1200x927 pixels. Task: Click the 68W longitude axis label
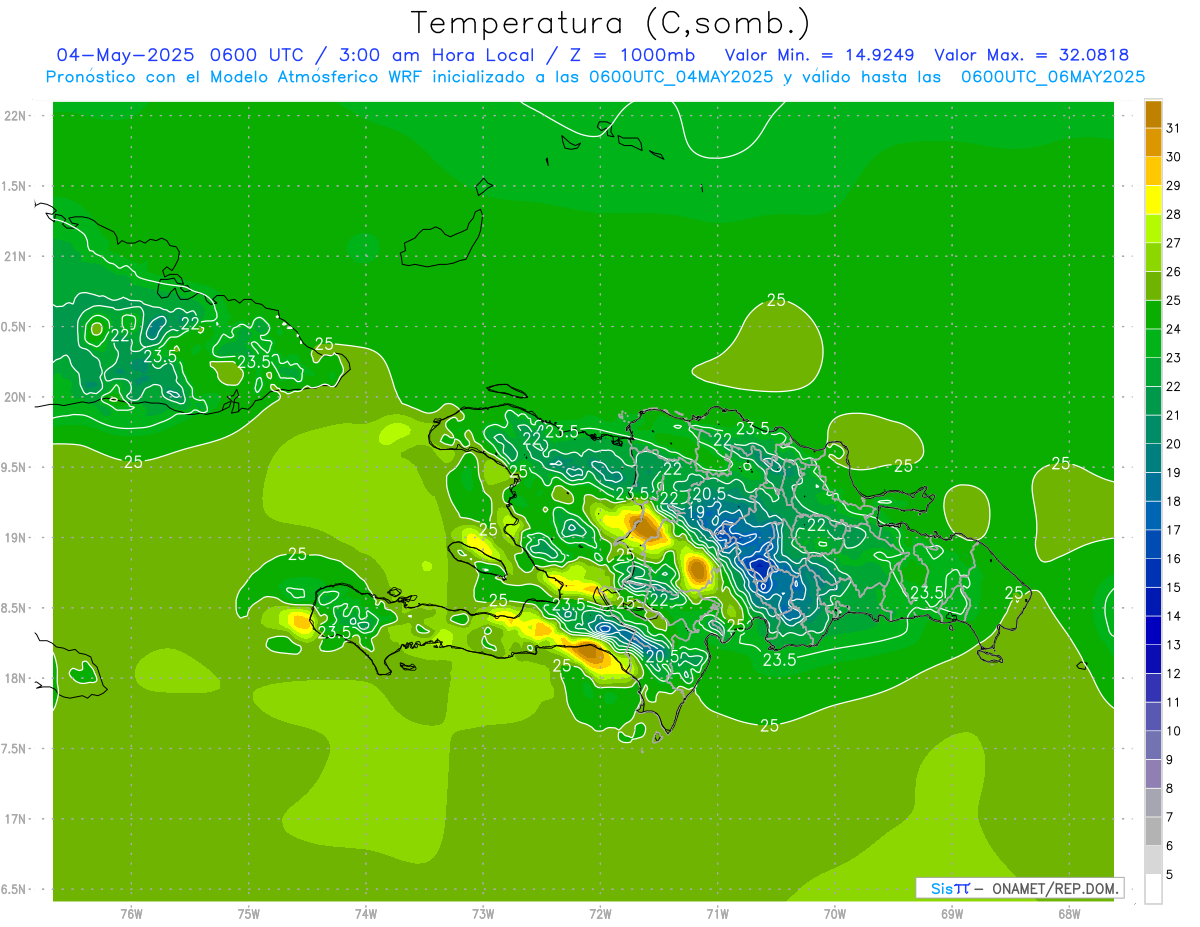click(x=1069, y=914)
